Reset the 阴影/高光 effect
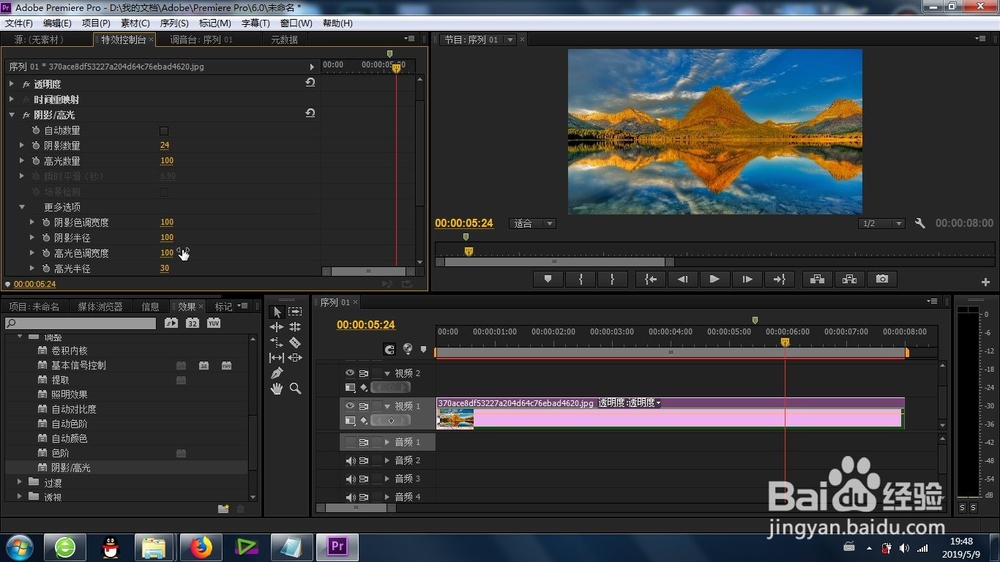Screen dimensions: 1000x562 click(310, 114)
